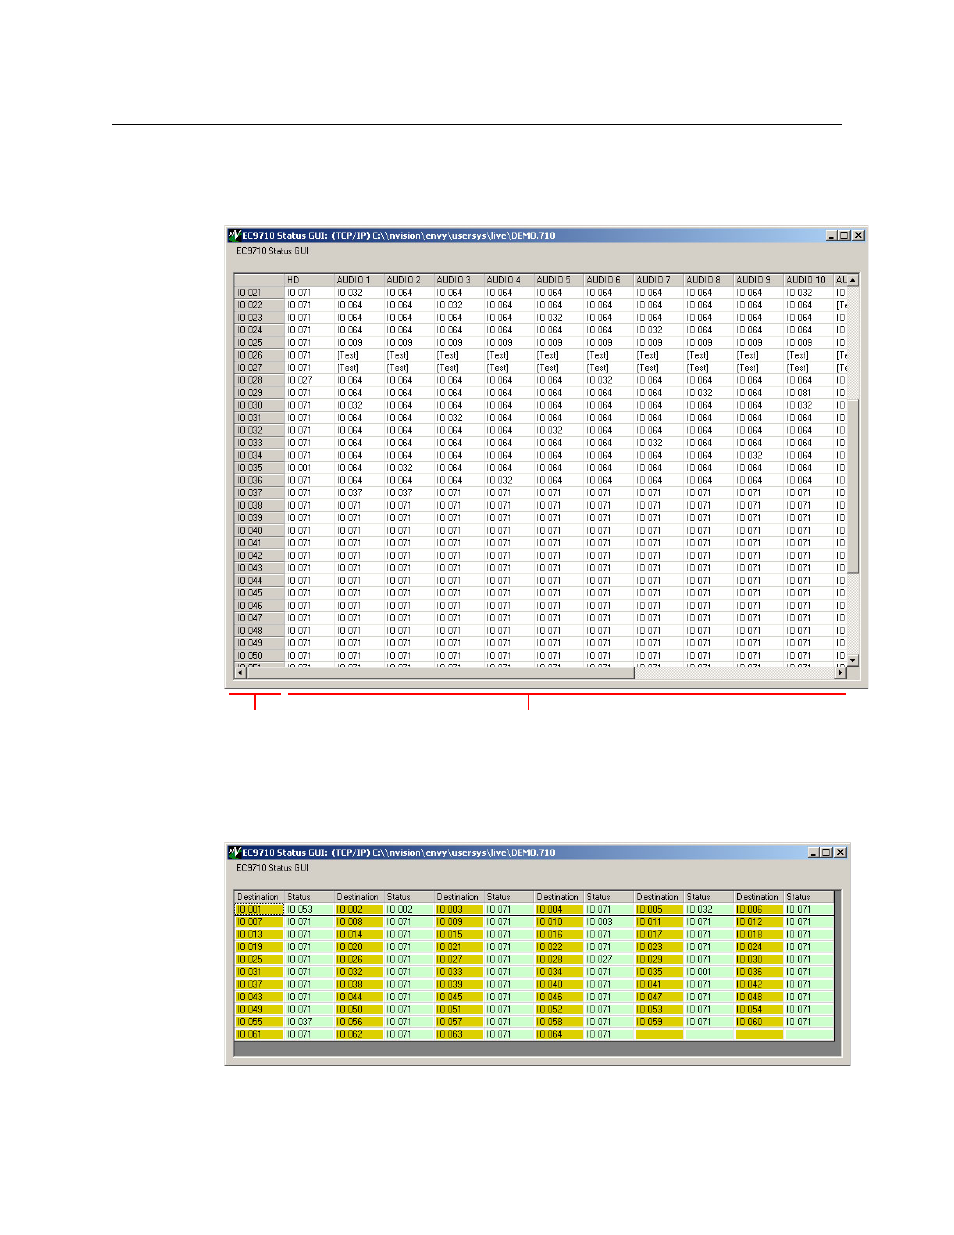Viewport: 954px width, 1235px height.
Task: Click the AUDIO 5 column header
Action: click(x=559, y=280)
